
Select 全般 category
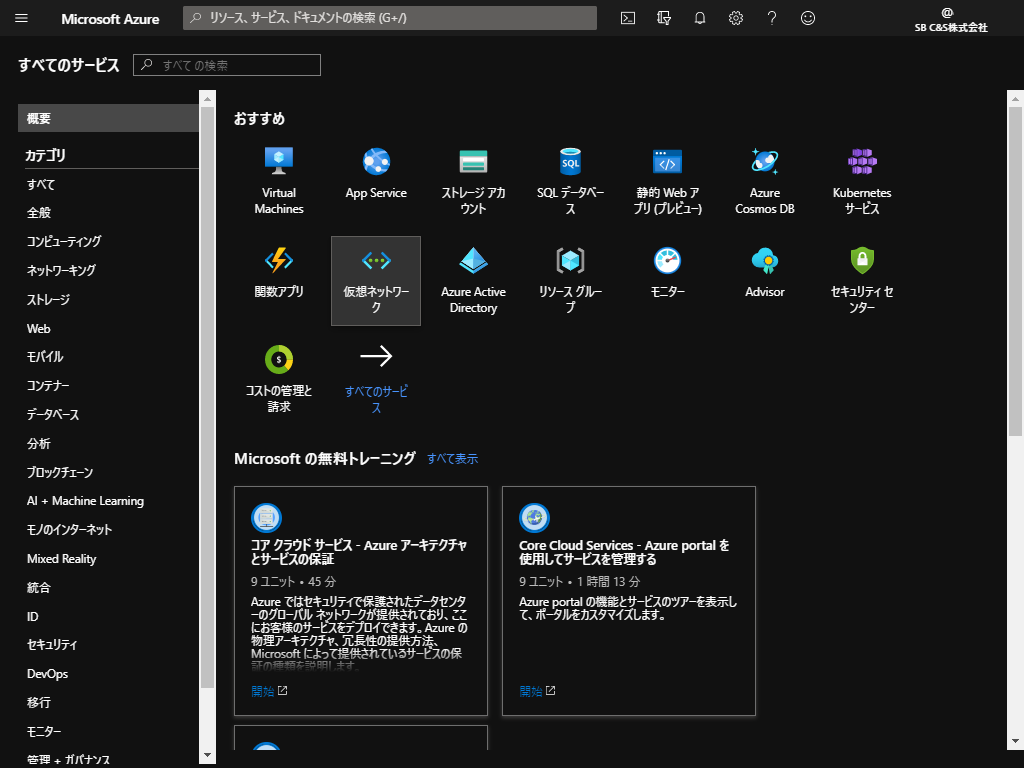(39, 212)
